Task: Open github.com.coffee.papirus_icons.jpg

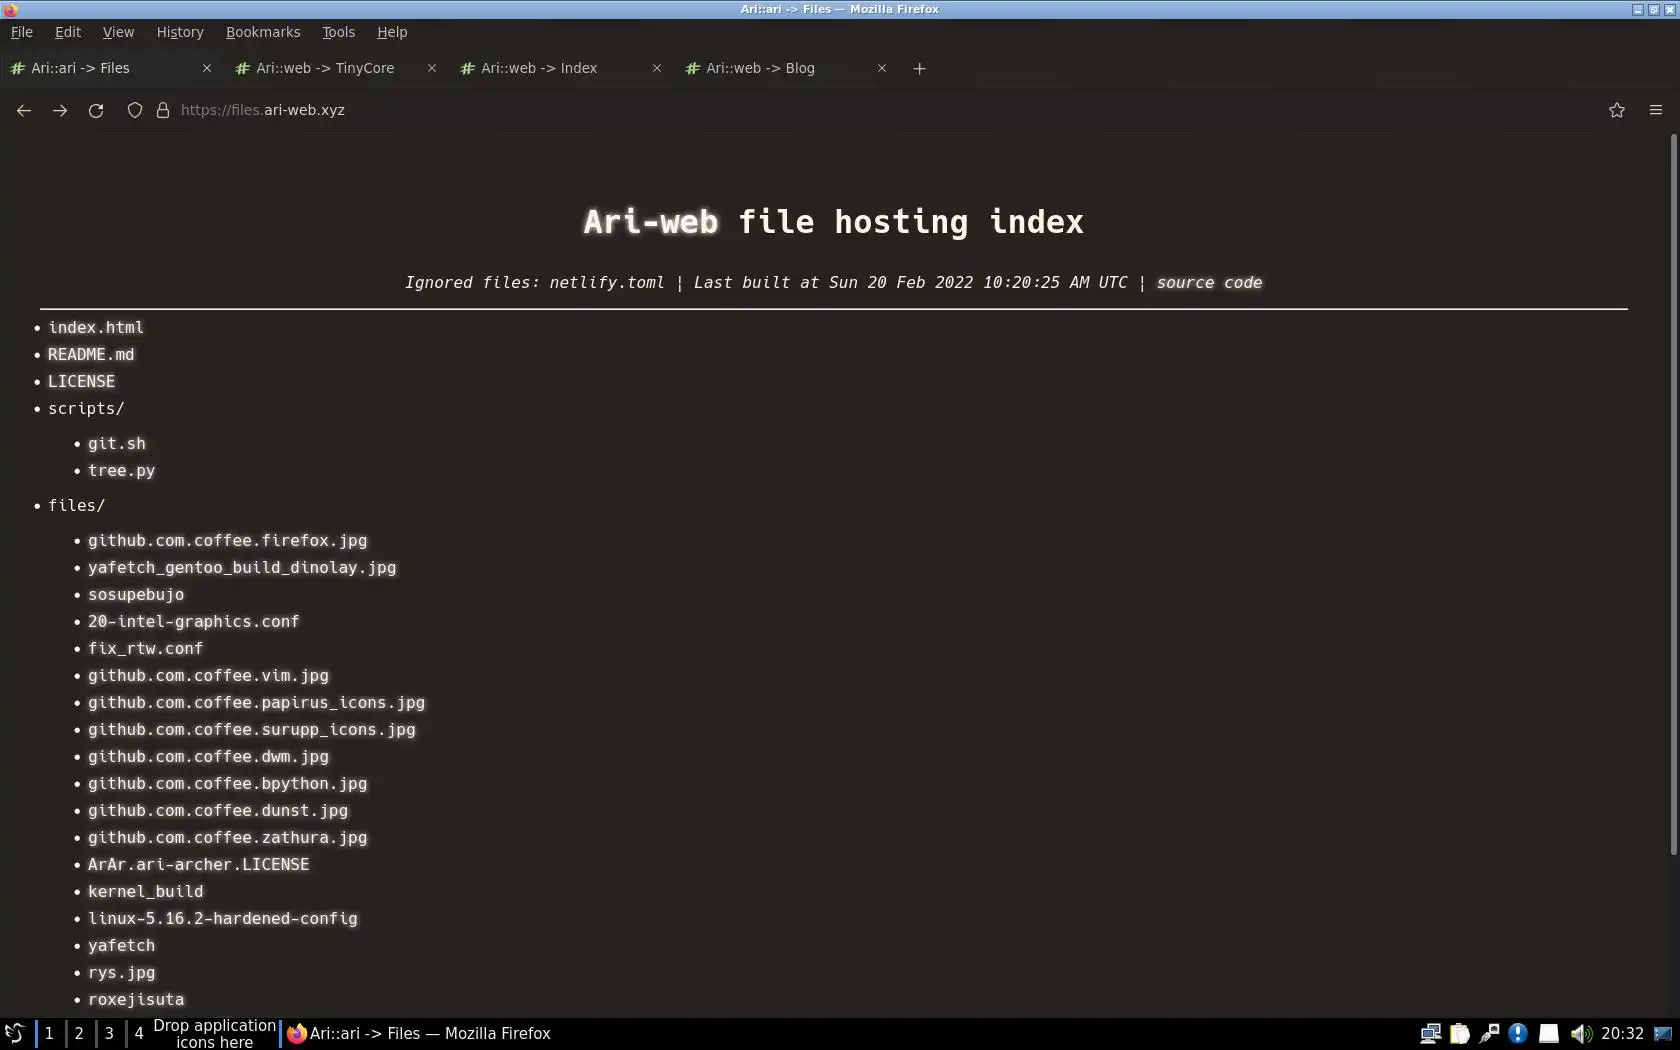Action: [256, 703]
